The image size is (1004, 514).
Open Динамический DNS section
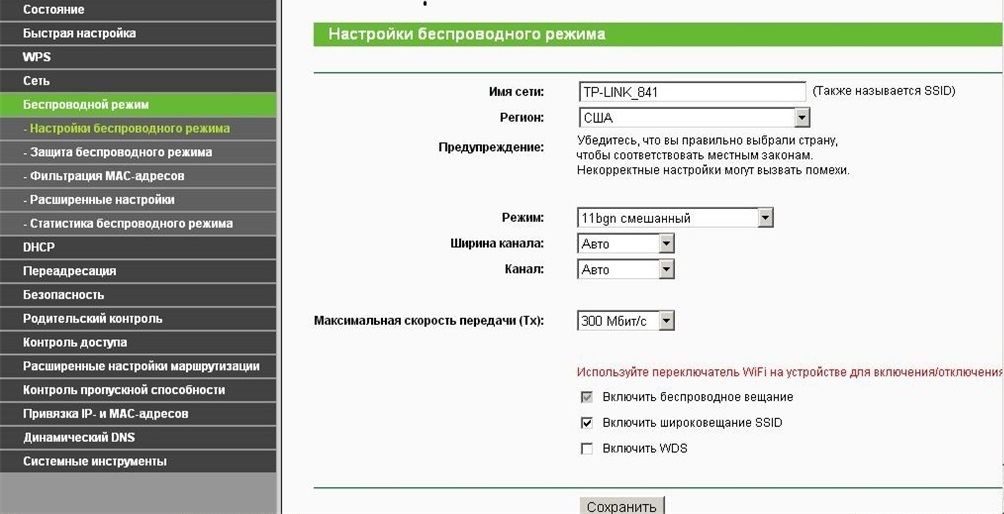[x=138, y=438]
